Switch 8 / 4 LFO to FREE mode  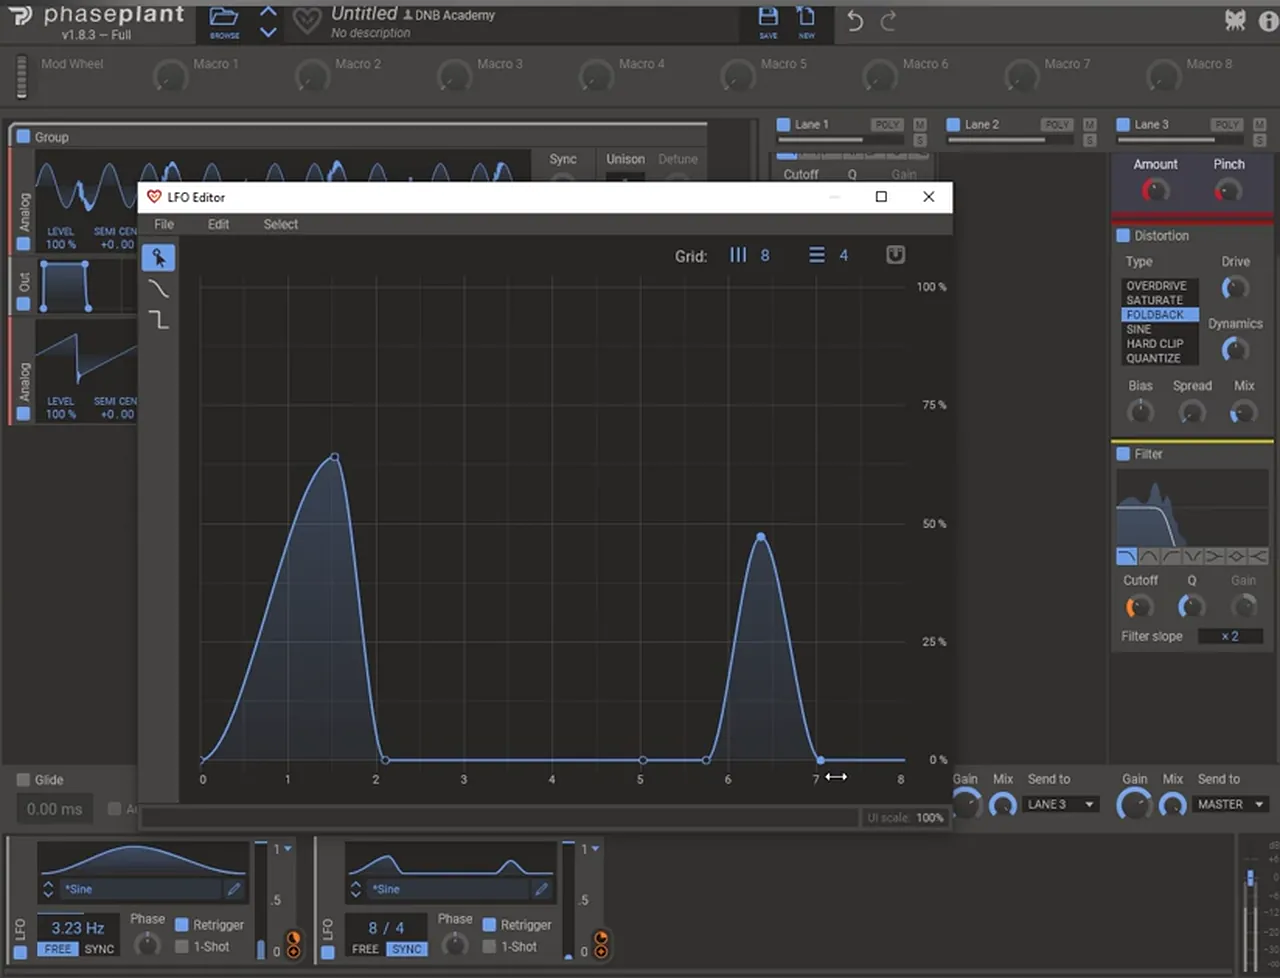pos(365,949)
